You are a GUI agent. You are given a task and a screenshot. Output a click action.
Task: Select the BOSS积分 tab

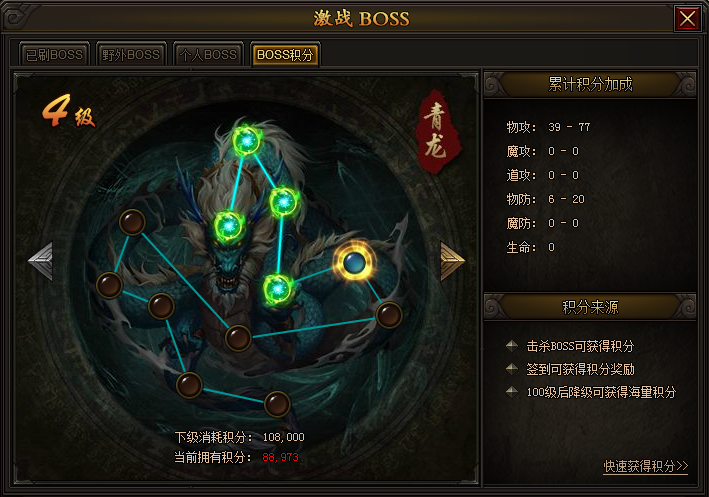[285, 55]
